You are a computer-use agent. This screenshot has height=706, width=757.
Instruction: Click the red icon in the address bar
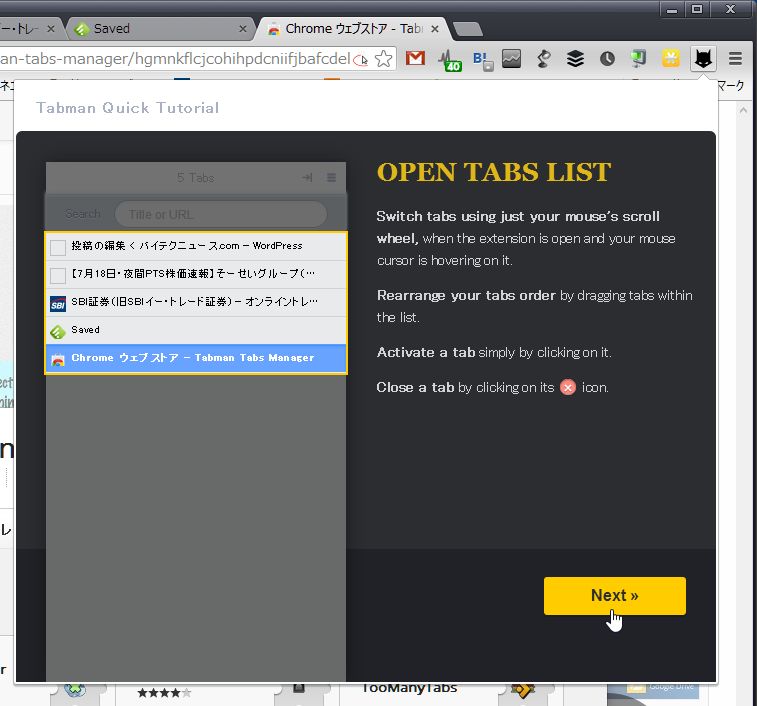click(360, 60)
